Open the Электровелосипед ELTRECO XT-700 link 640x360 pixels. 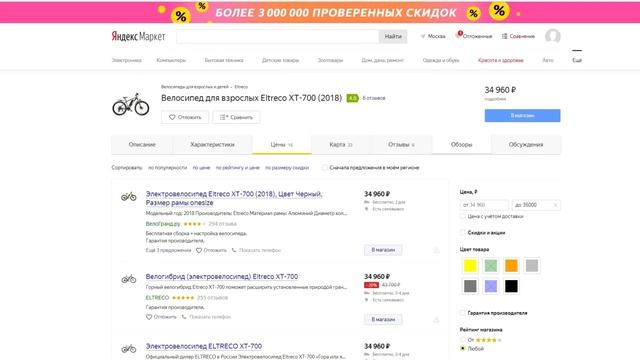(204, 346)
